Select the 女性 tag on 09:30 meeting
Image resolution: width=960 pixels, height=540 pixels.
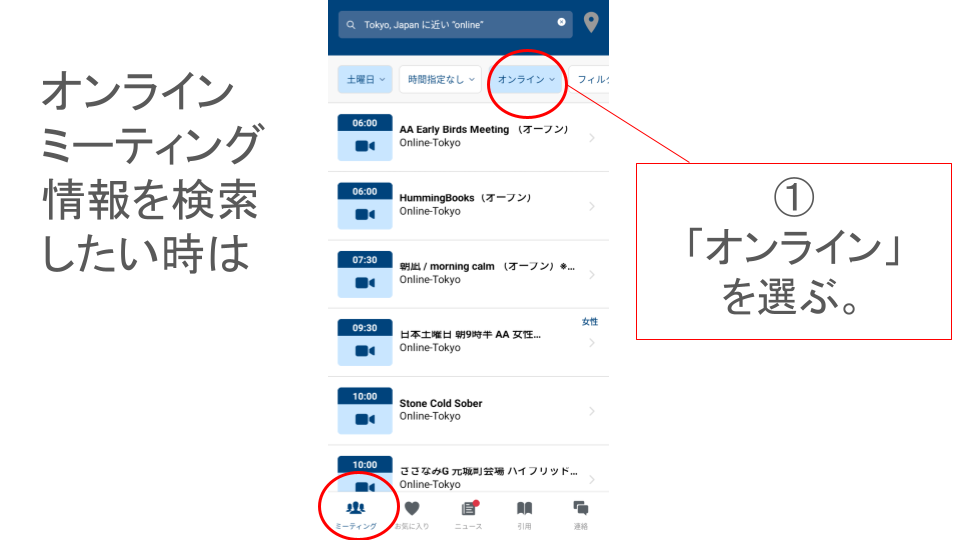590,322
